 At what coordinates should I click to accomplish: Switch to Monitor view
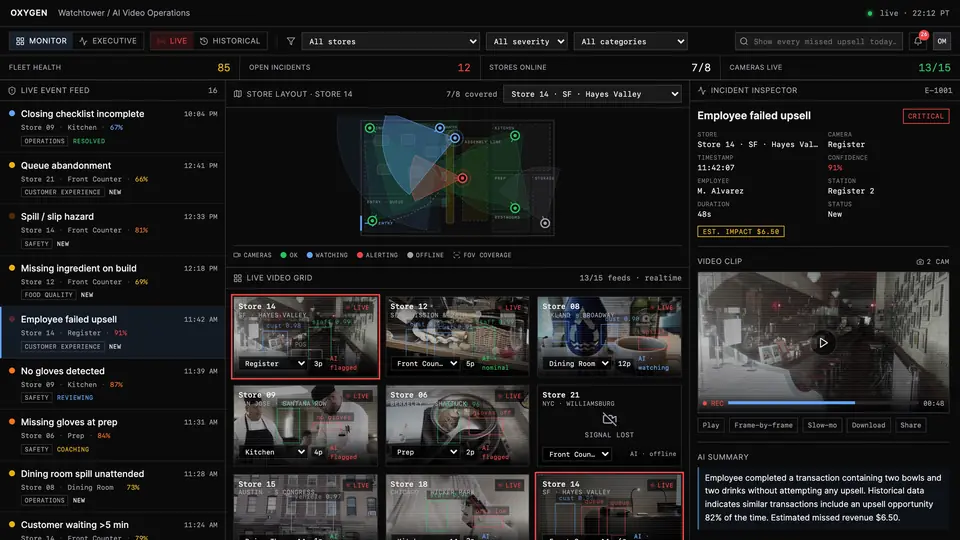pos(41,41)
